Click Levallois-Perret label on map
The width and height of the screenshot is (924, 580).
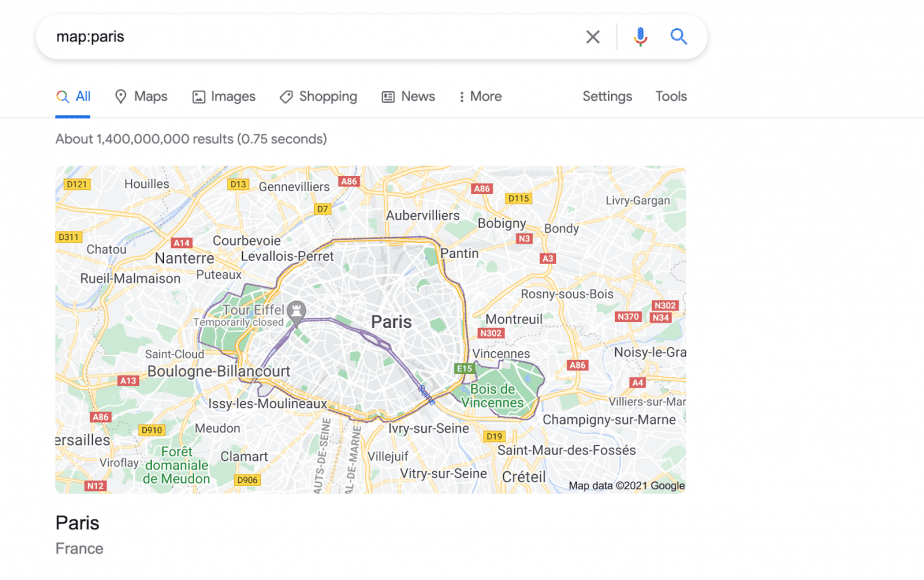tap(287, 256)
